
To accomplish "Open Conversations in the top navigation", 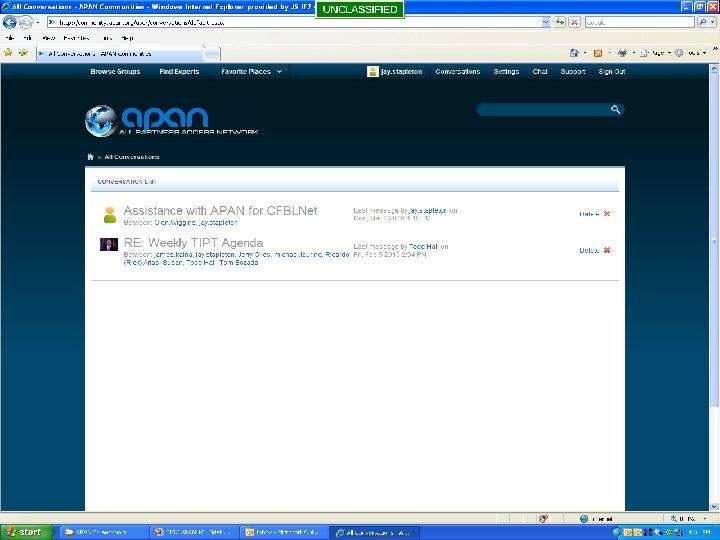I will point(458,72).
